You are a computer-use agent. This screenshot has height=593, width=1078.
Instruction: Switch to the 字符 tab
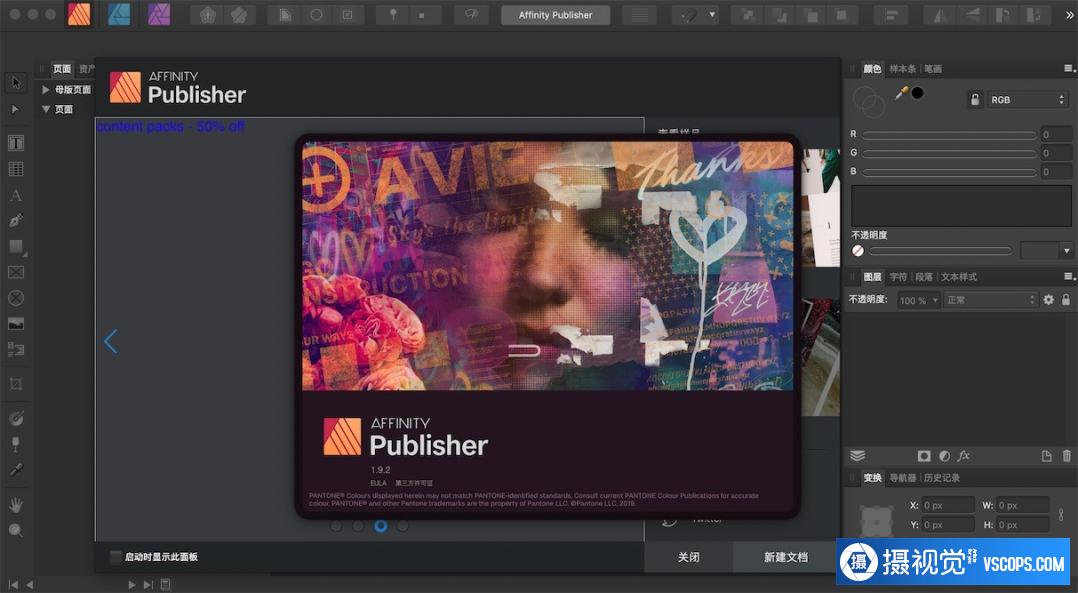click(x=898, y=277)
